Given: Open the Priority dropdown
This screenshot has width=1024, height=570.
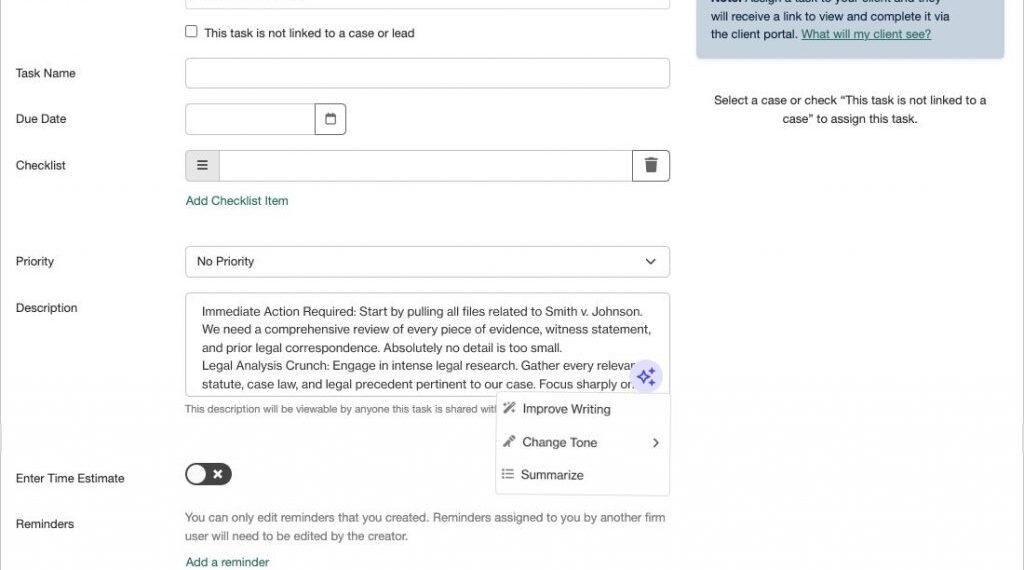Looking at the screenshot, I should (427, 261).
